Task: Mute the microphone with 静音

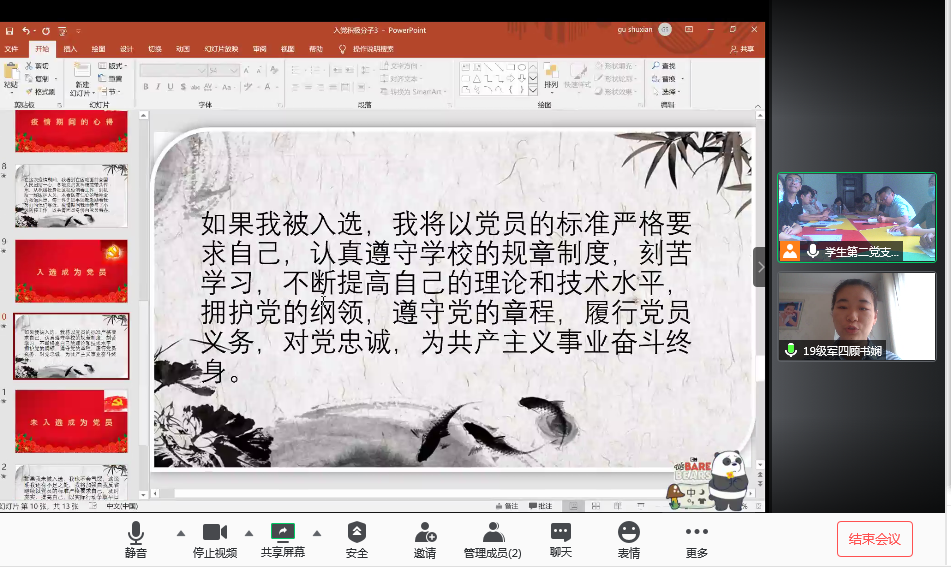Action: click(x=136, y=538)
